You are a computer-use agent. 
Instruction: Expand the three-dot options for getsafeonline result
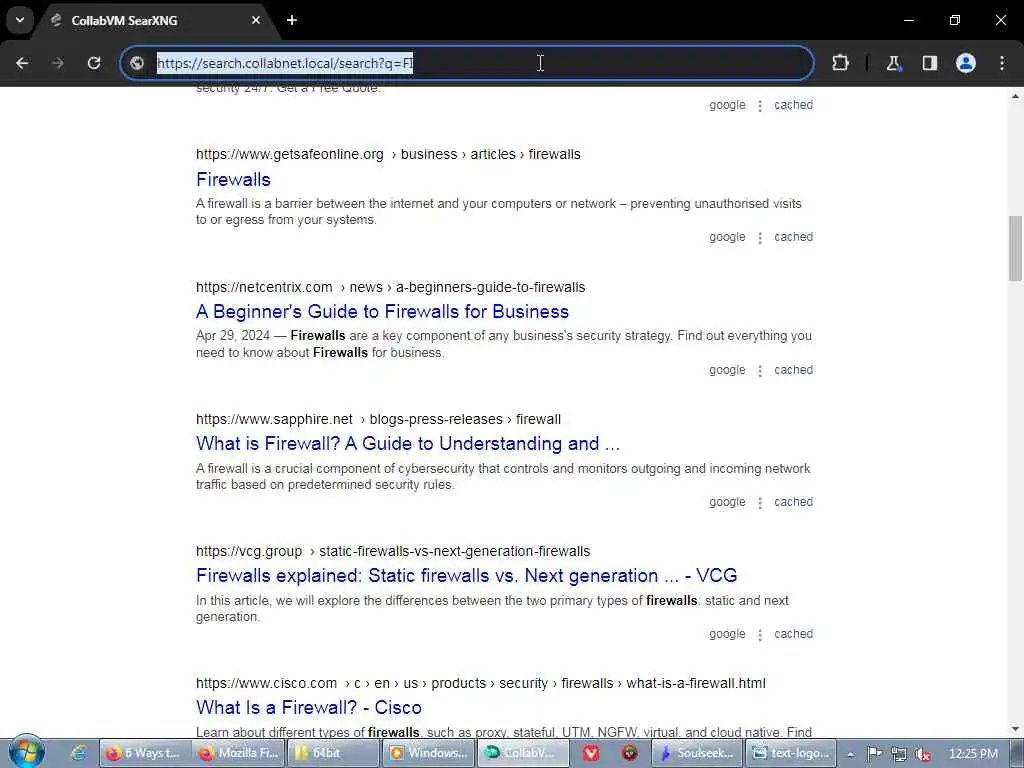pyautogui.click(x=760, y=238)
